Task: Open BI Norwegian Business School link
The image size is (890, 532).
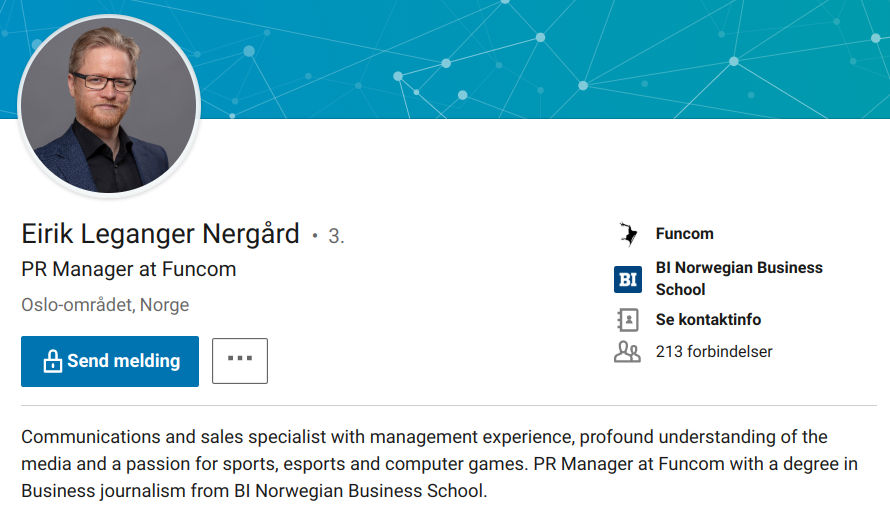Action: pos(739,278)
